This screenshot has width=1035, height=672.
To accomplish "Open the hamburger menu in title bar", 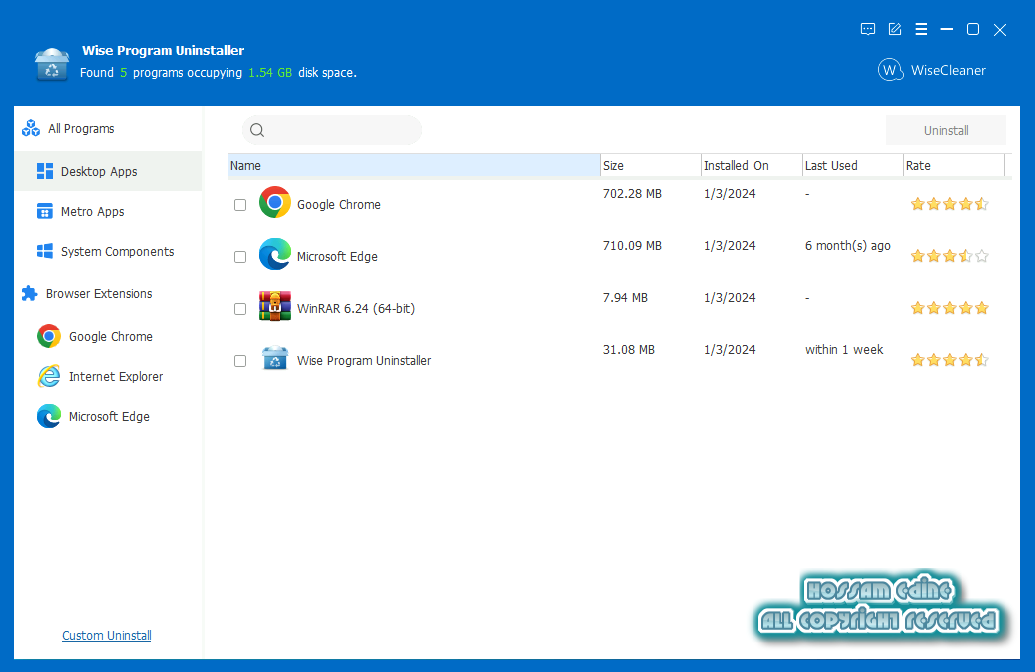I will coord(921,29).
